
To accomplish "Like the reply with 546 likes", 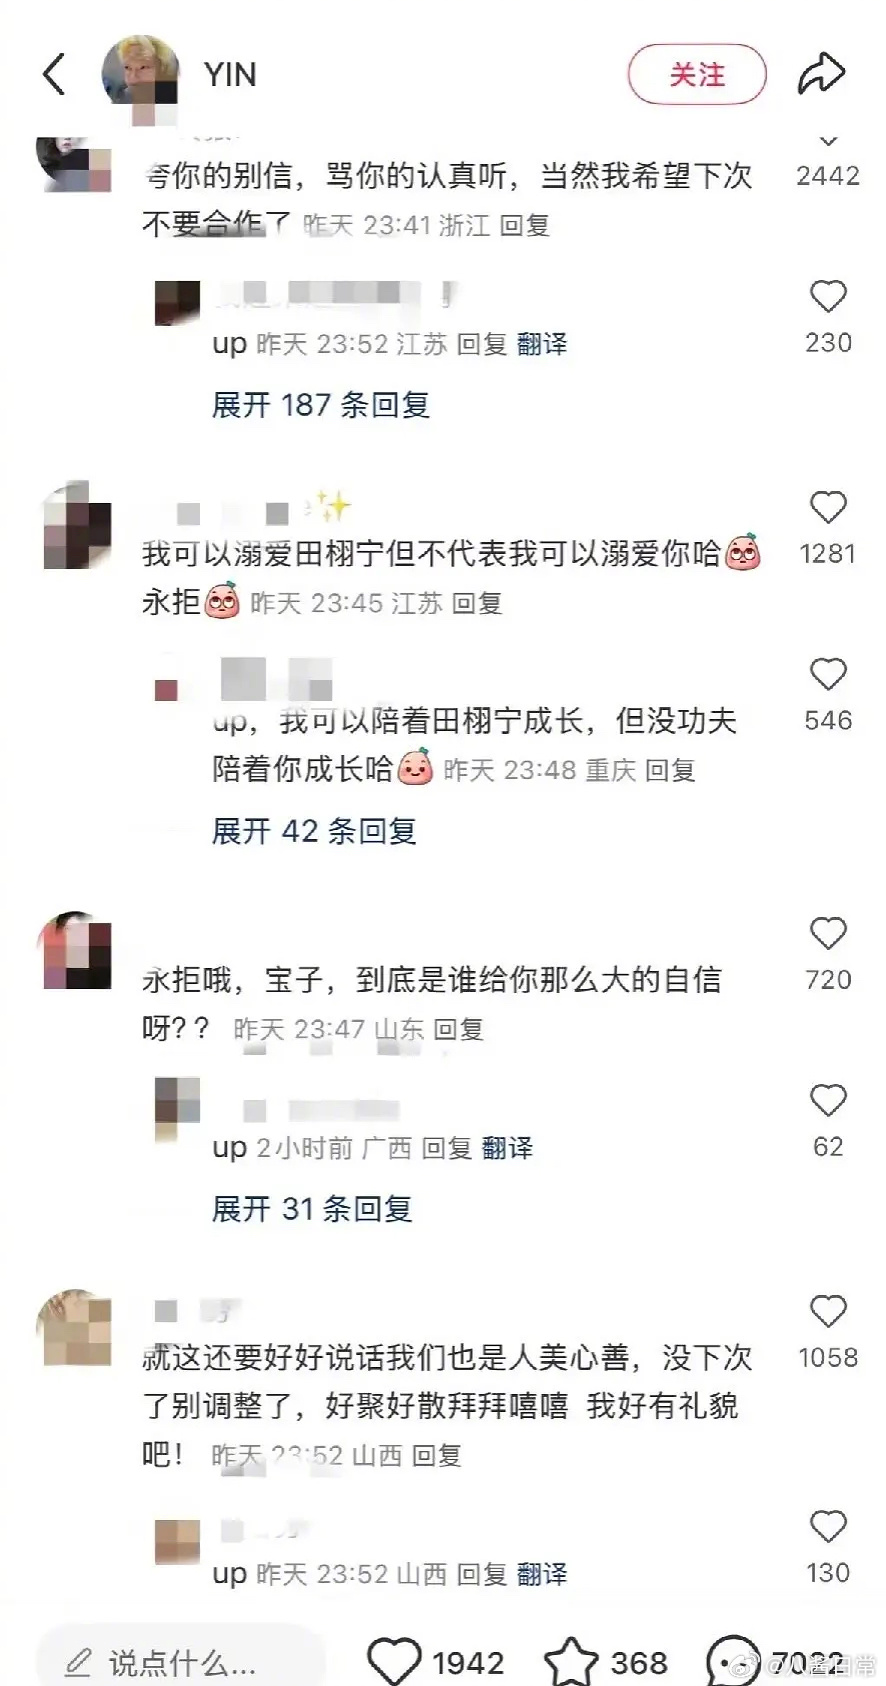I will pos(828,674).
